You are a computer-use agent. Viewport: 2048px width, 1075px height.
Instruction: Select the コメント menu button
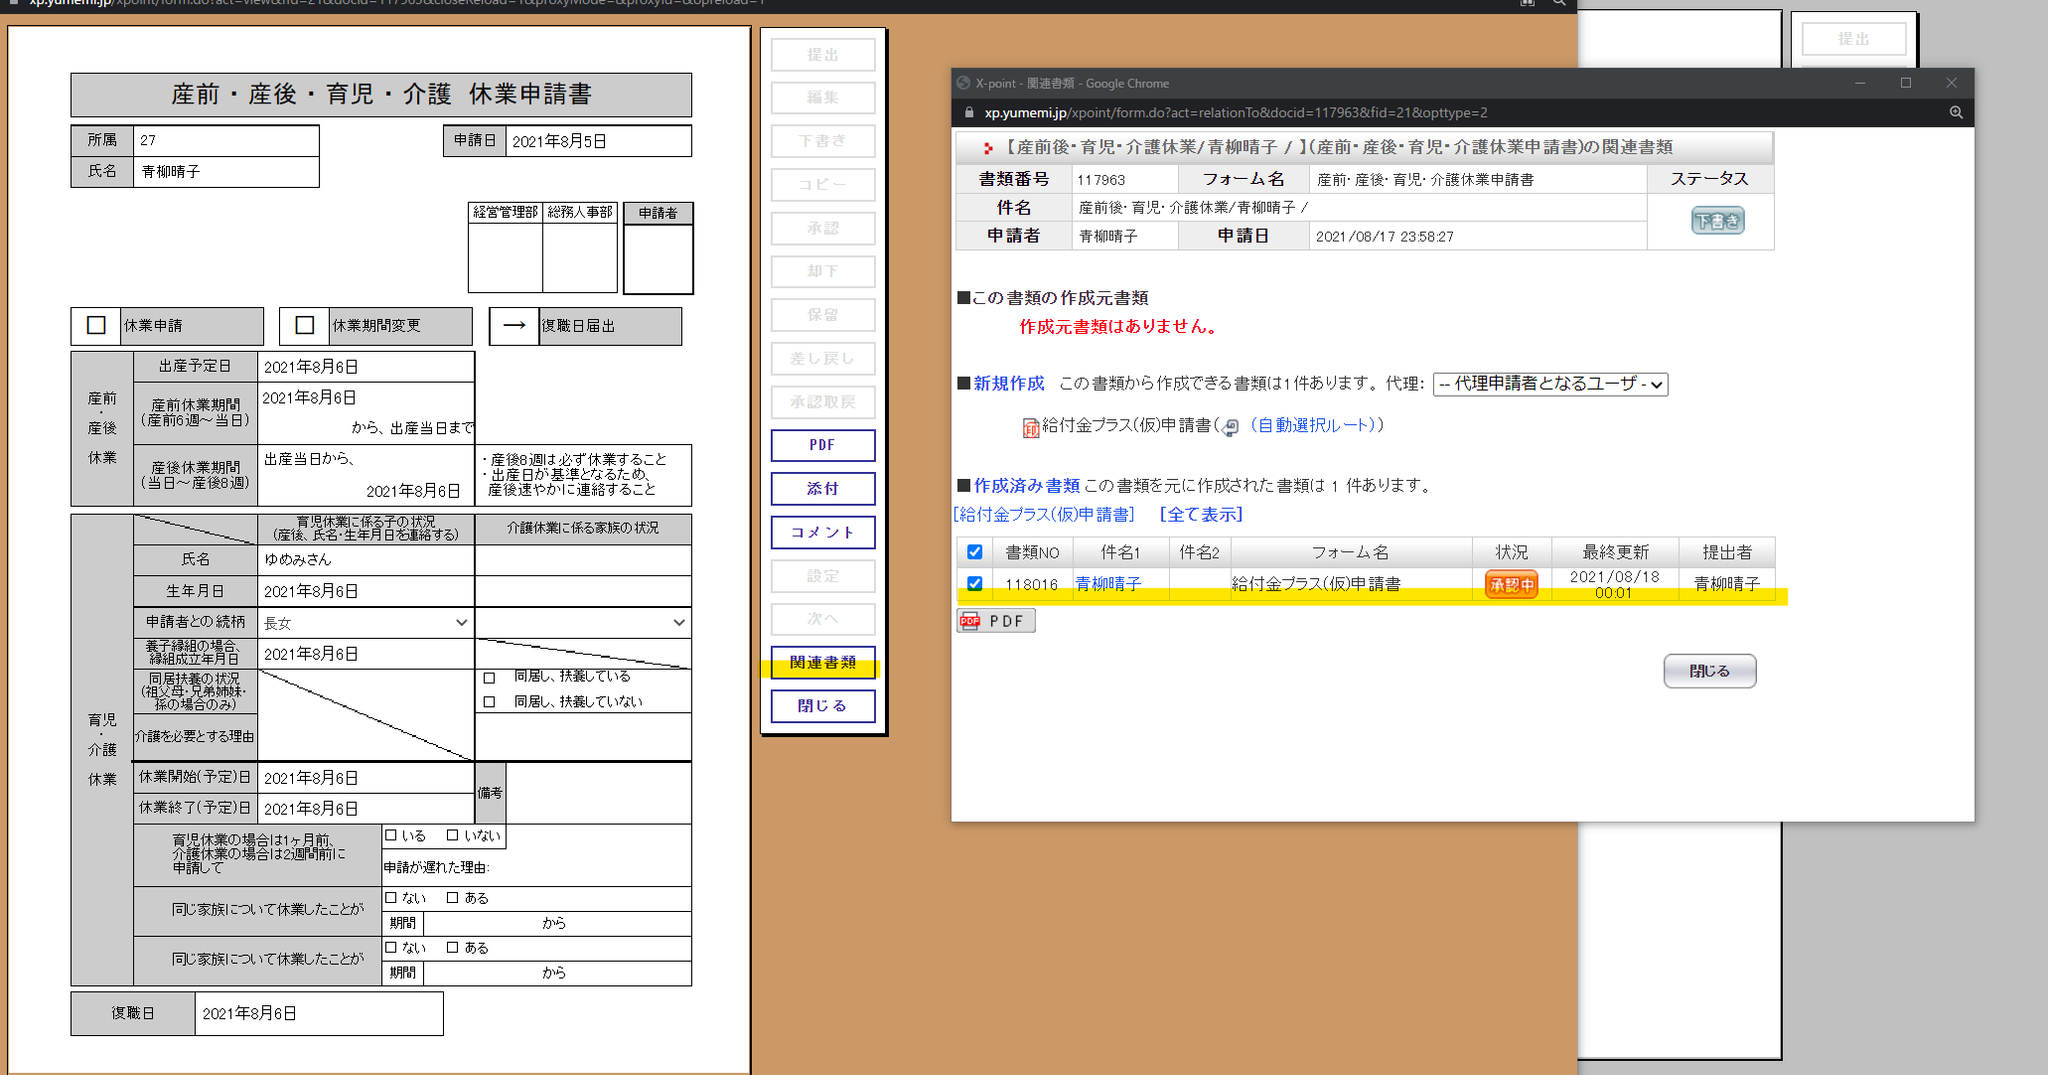822,532
